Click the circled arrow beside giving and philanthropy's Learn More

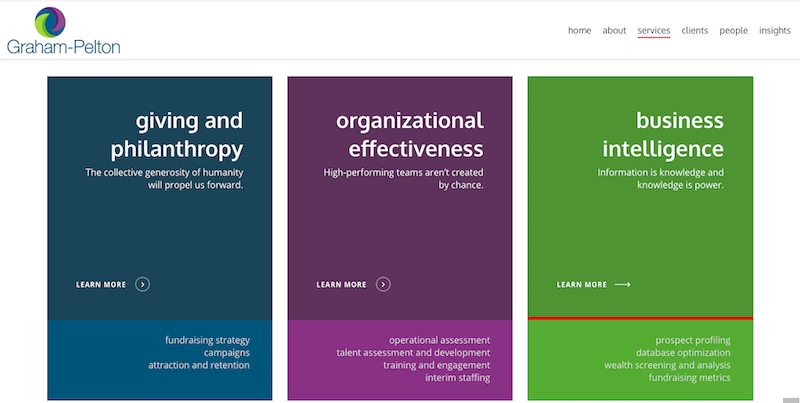click(142, 284)
